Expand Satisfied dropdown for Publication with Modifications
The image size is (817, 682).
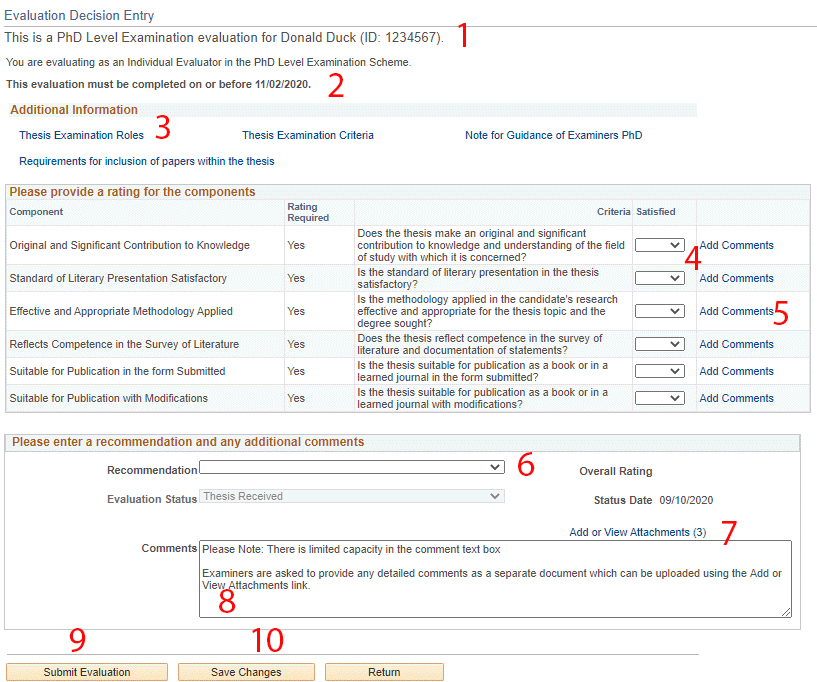coord(660,398)
